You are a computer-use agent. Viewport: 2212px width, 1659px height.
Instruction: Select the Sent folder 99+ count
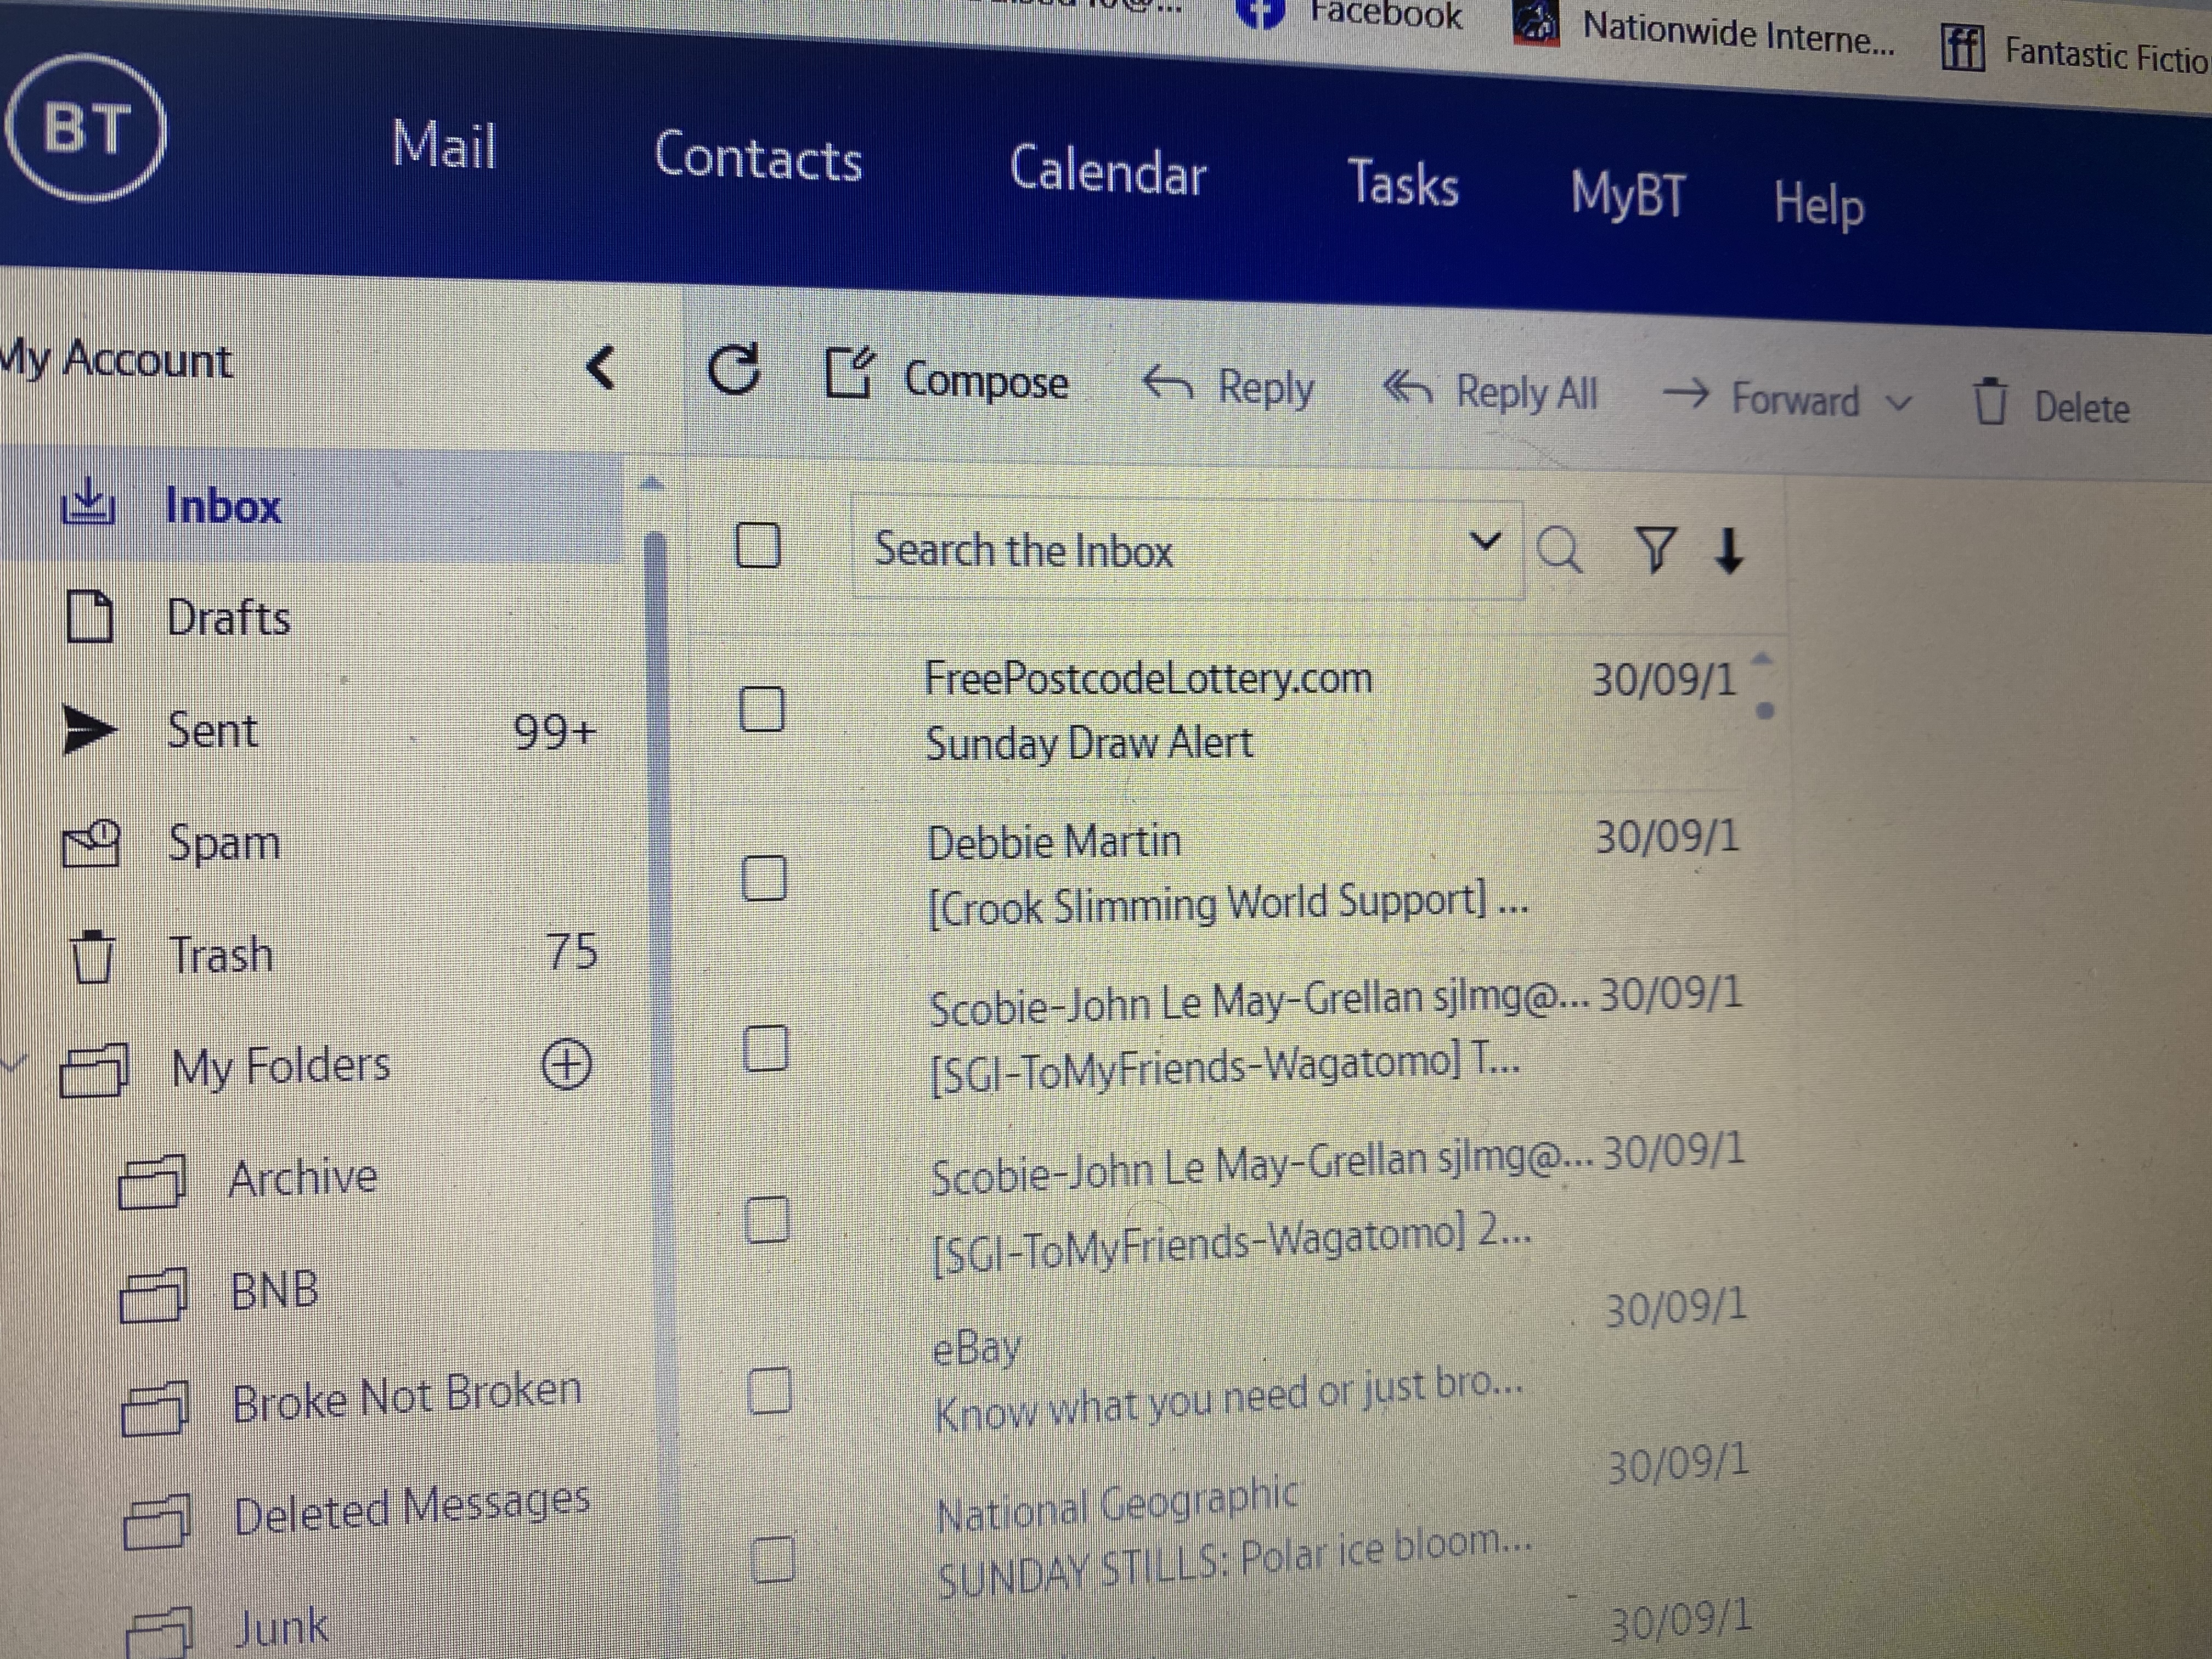555,732
